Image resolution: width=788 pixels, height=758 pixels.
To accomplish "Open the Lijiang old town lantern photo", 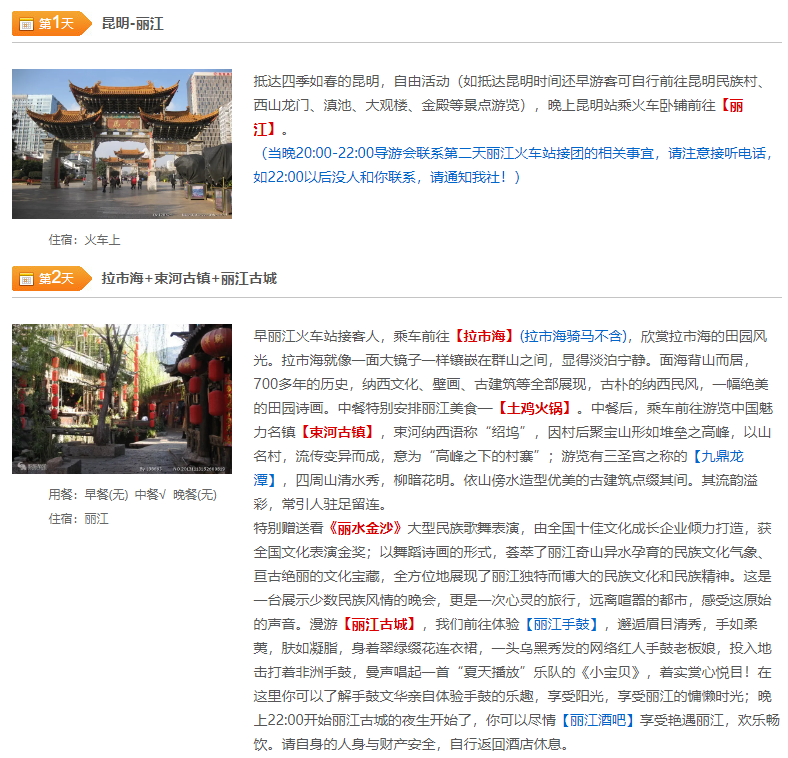I will tap(122, 399).
